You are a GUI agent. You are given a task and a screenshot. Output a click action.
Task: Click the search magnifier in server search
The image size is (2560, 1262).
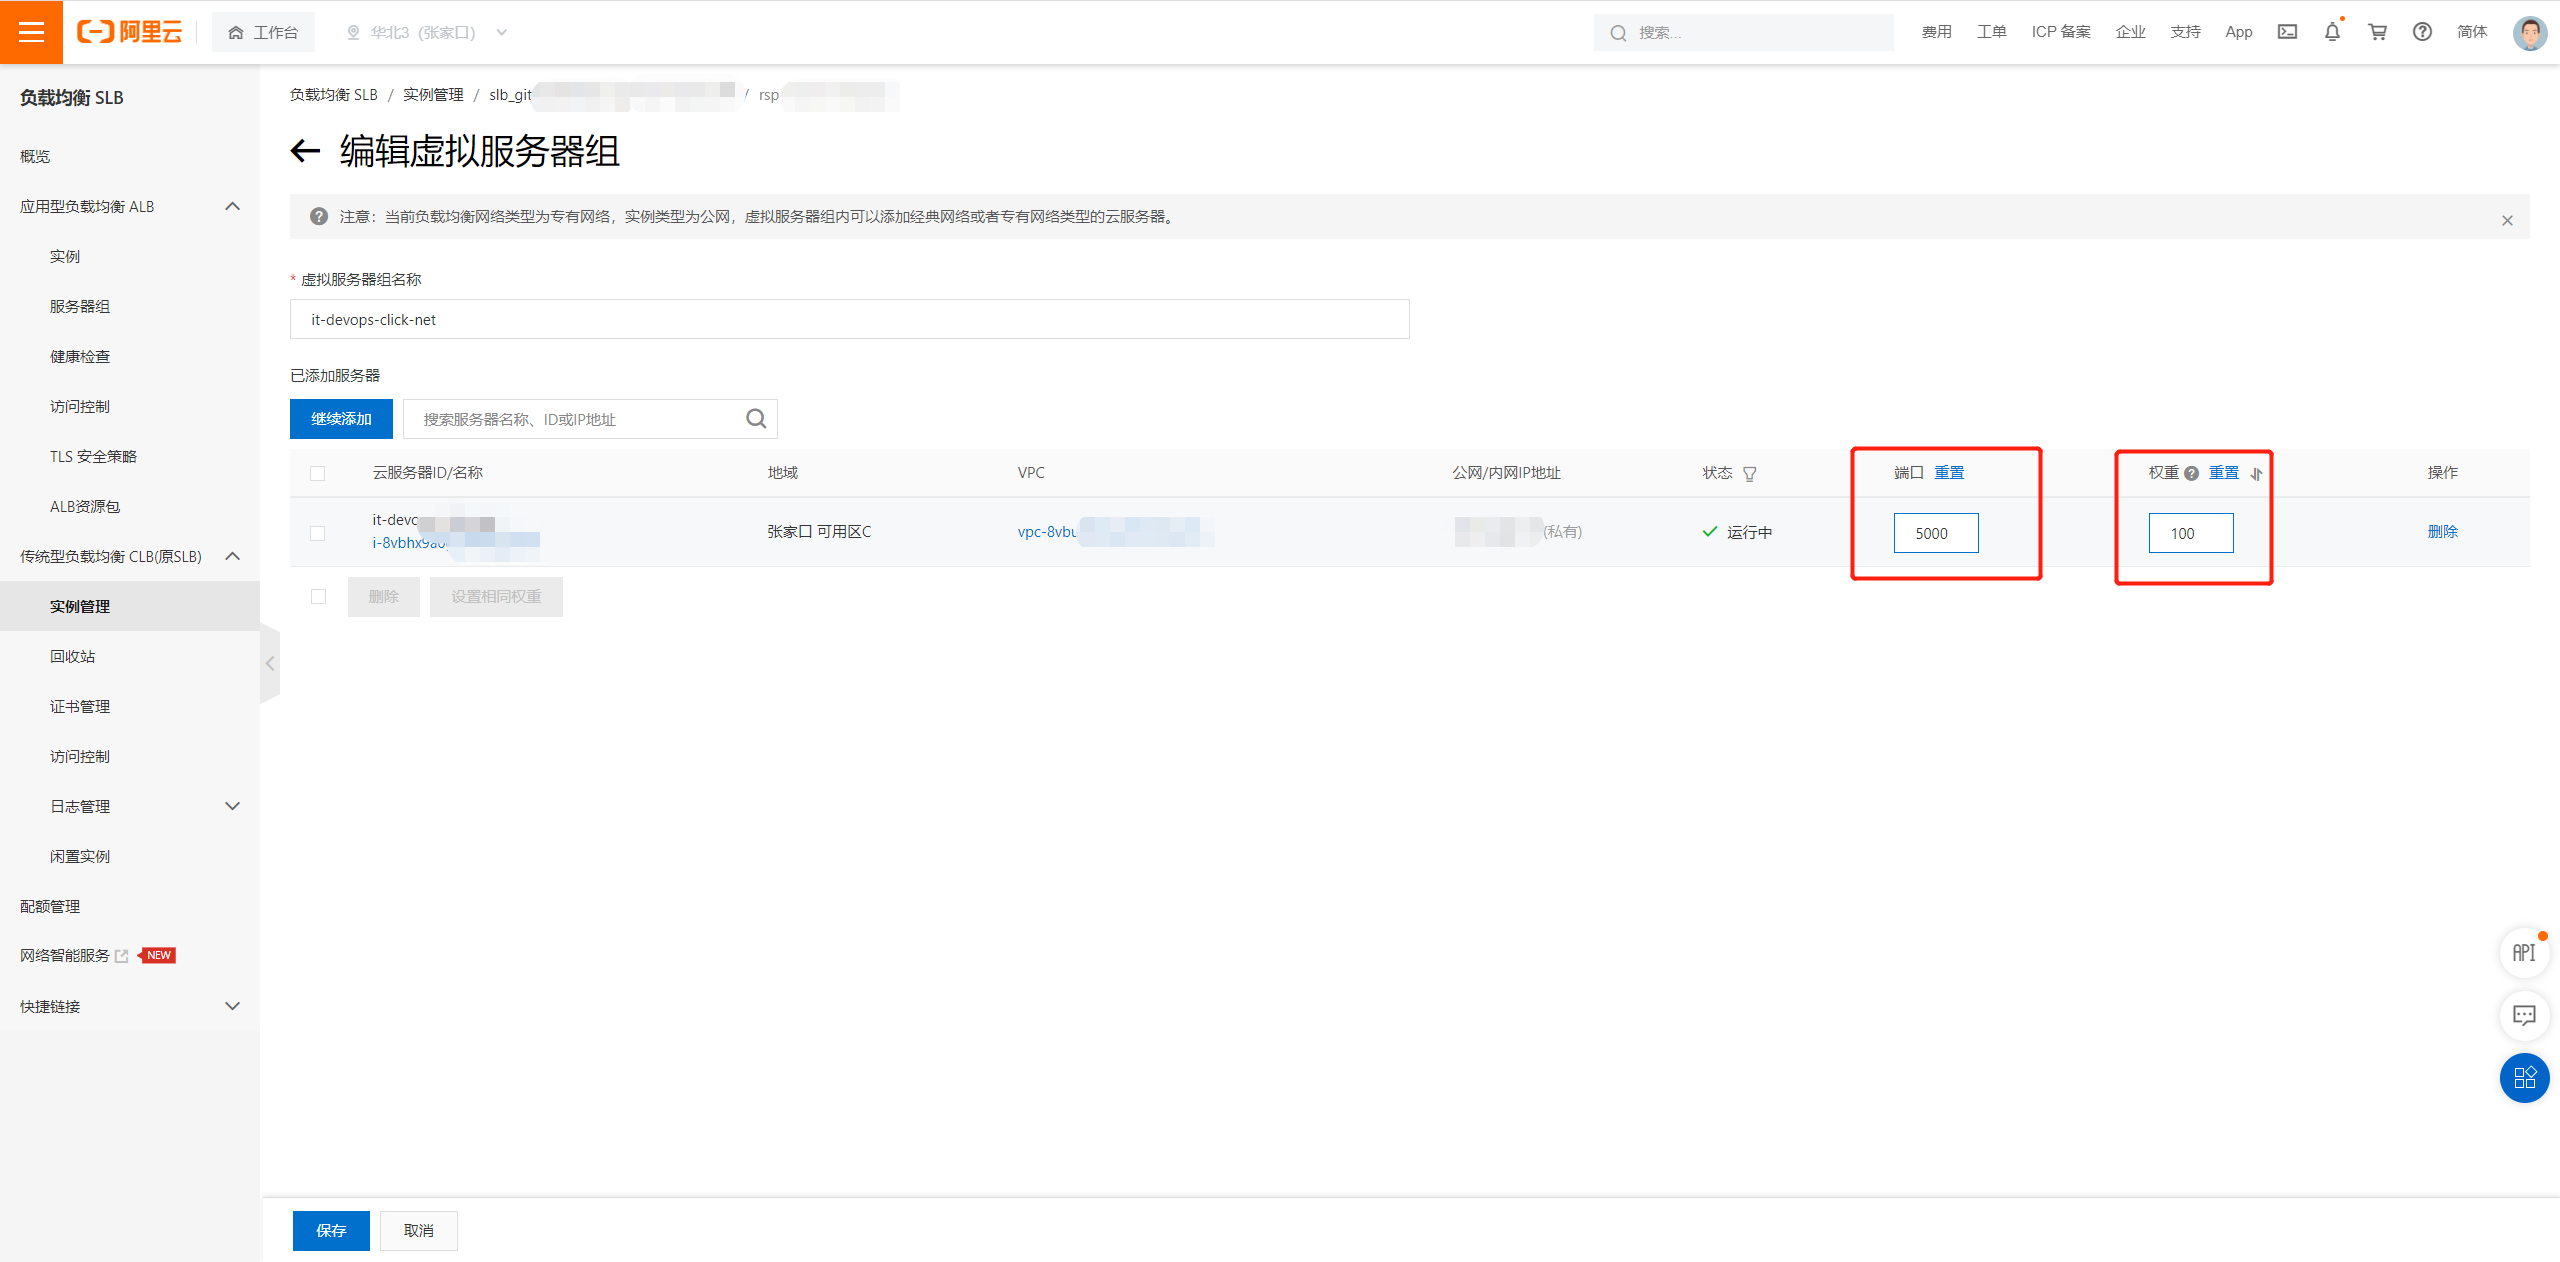[756, 419]
